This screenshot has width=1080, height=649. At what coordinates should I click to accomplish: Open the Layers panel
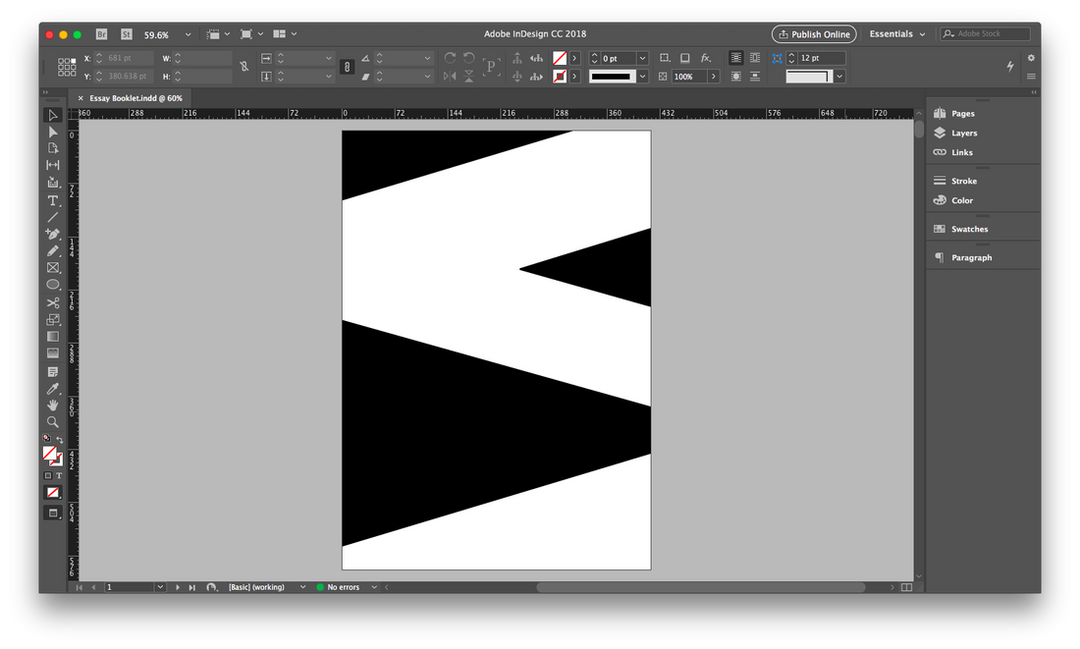click(x=964, y=133)
